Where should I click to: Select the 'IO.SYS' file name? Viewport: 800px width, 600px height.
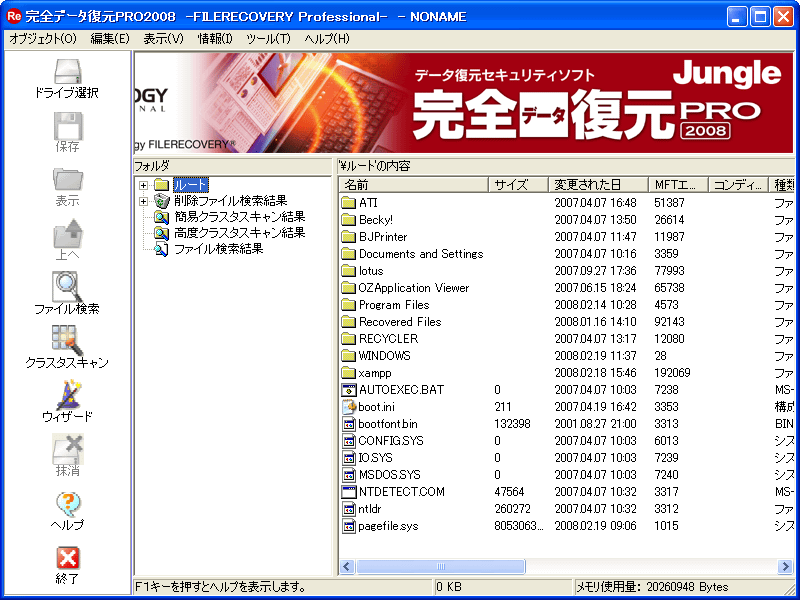click(376, 458)
